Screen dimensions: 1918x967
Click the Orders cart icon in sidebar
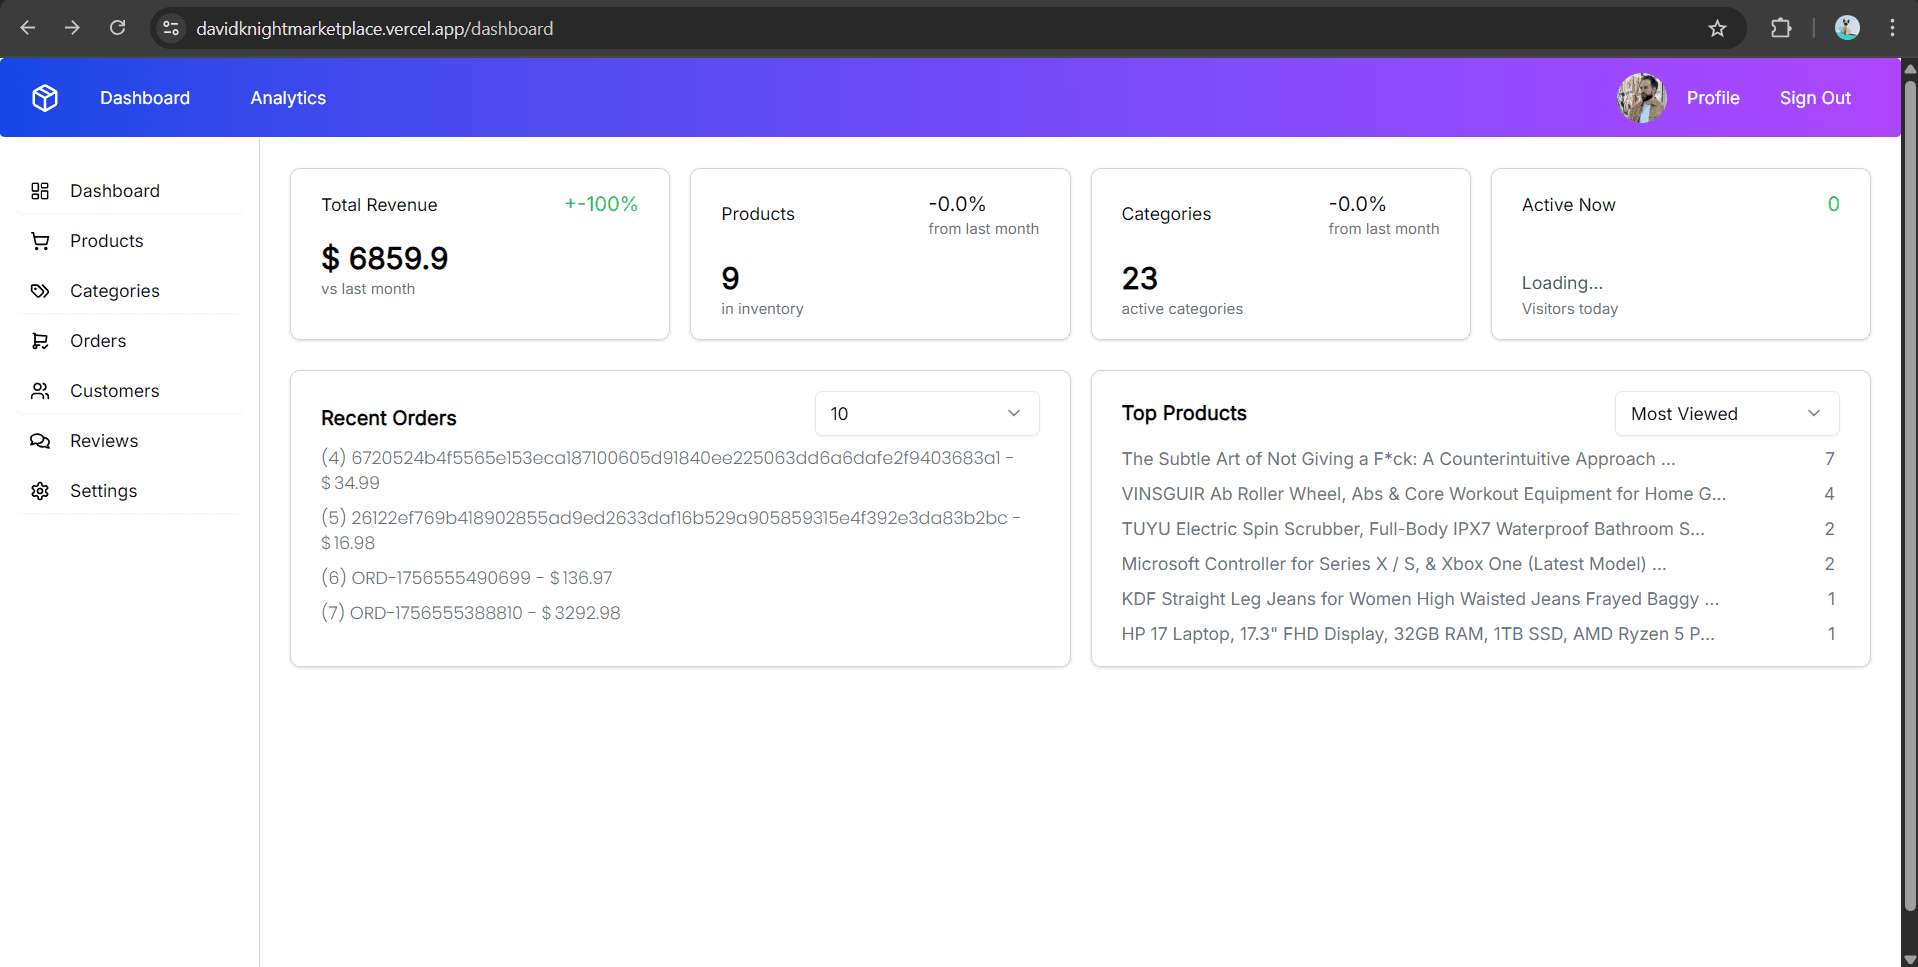coord(40,341)
